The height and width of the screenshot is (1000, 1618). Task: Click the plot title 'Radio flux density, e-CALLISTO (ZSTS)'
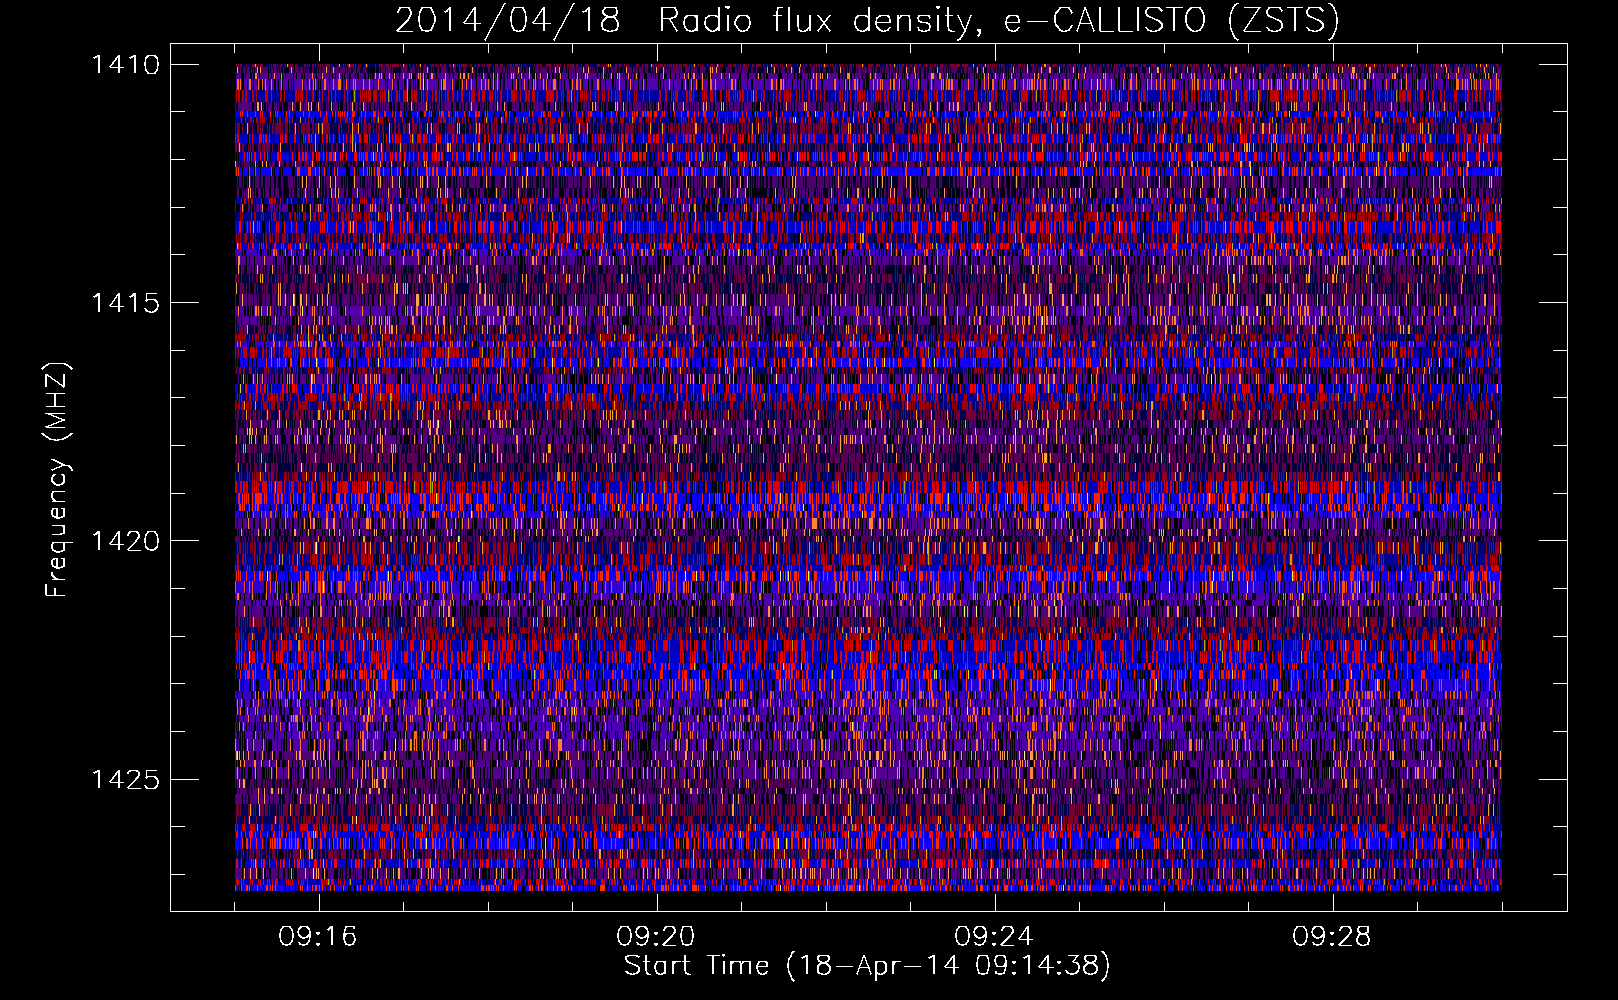(x=998, y=21)
